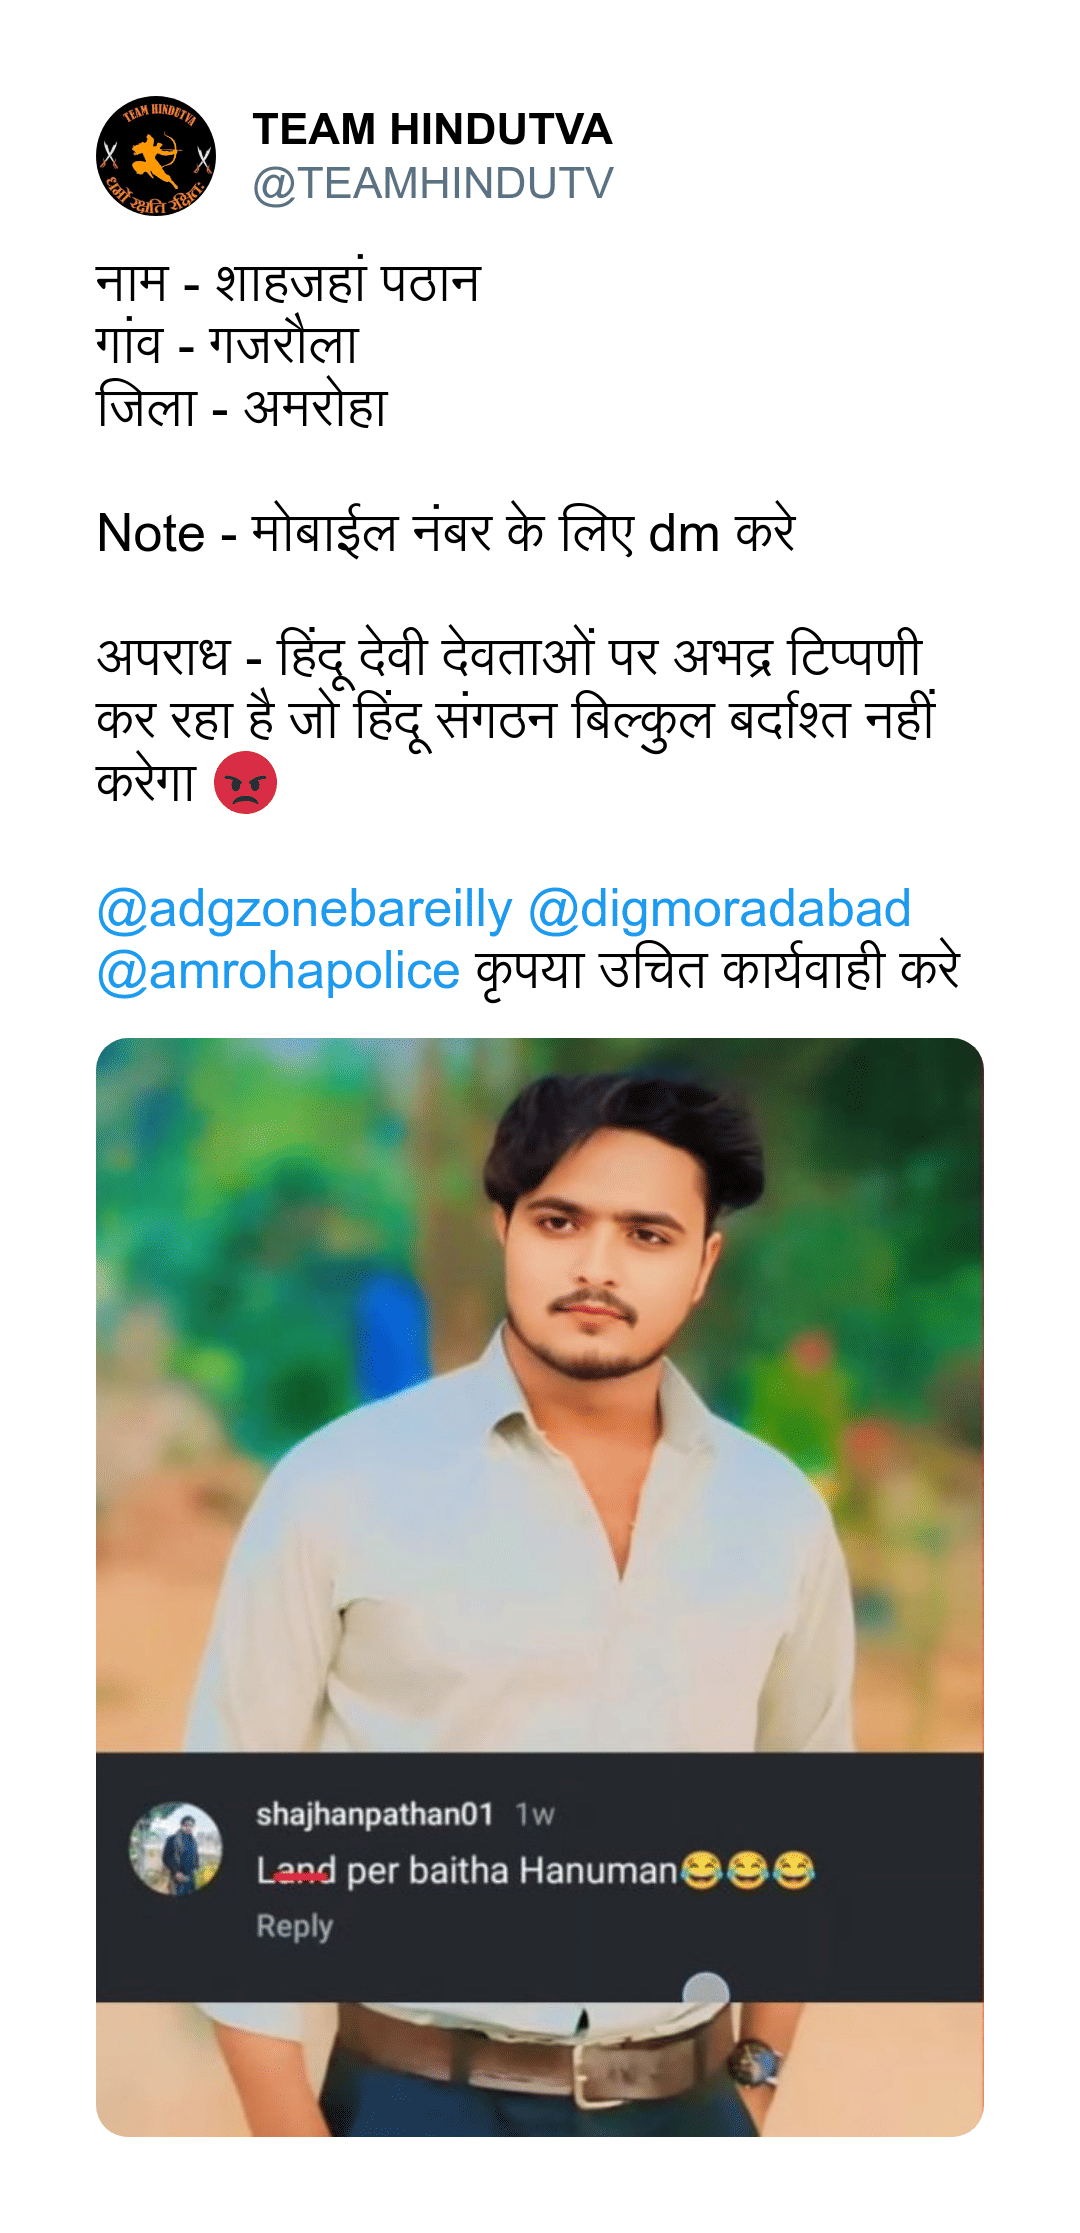
Task: Click Reply under the comment
Action: pyautogui.click(x=294, y=1926)
